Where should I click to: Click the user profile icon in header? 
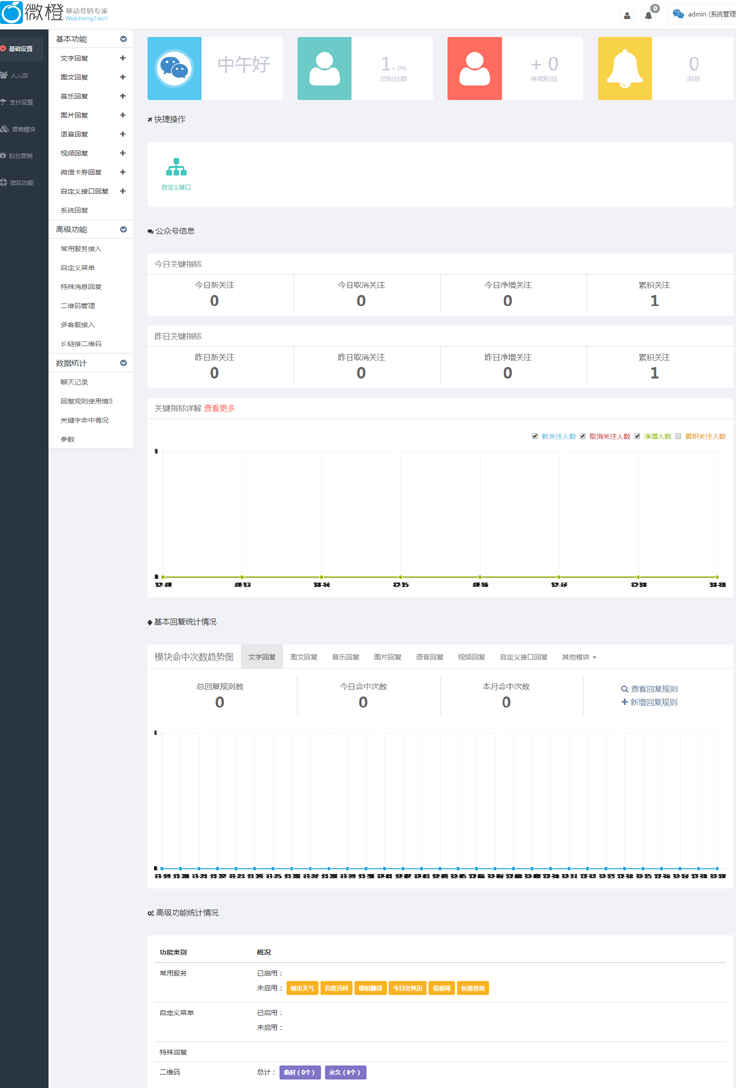pyautogui.click(x=627, y=15)
